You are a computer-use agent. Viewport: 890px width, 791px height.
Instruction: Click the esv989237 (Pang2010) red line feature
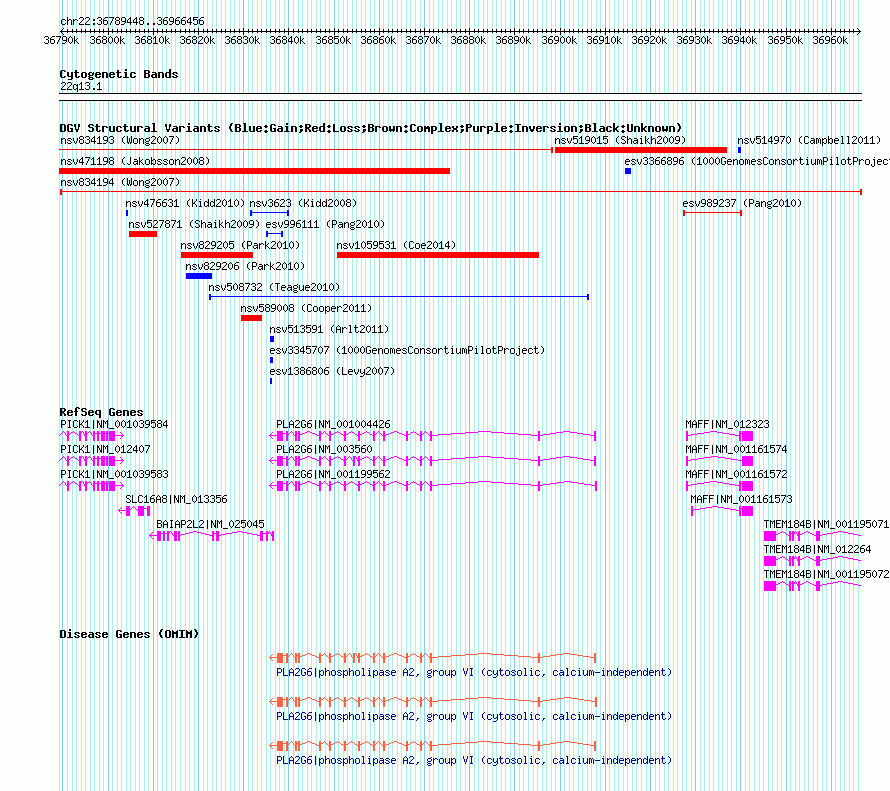pyautogui.click(x=712, y=213)
